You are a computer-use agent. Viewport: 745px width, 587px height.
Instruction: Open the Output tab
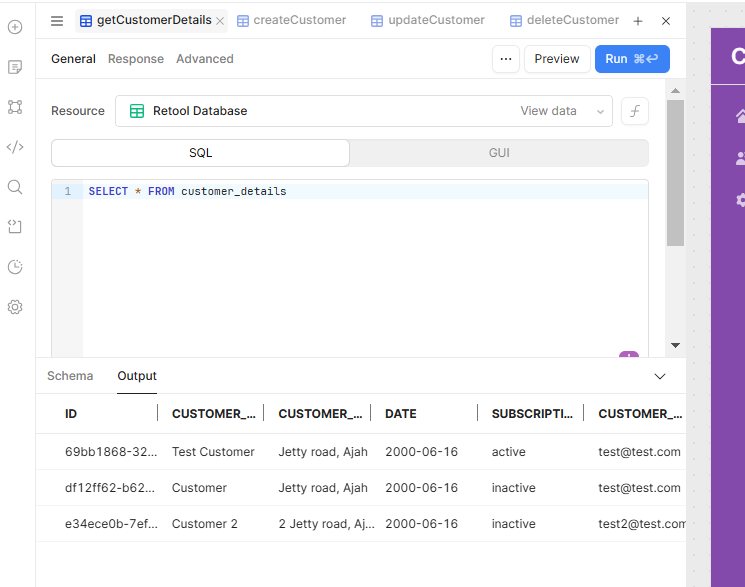(137, 376)
